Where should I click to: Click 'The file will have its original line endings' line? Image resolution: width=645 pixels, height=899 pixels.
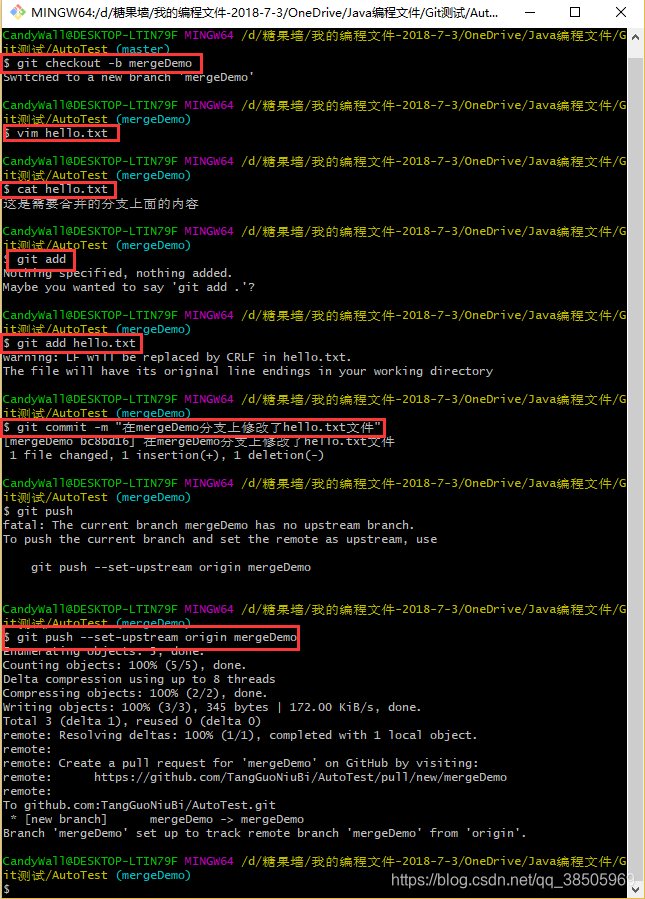(x=248, y=371)
